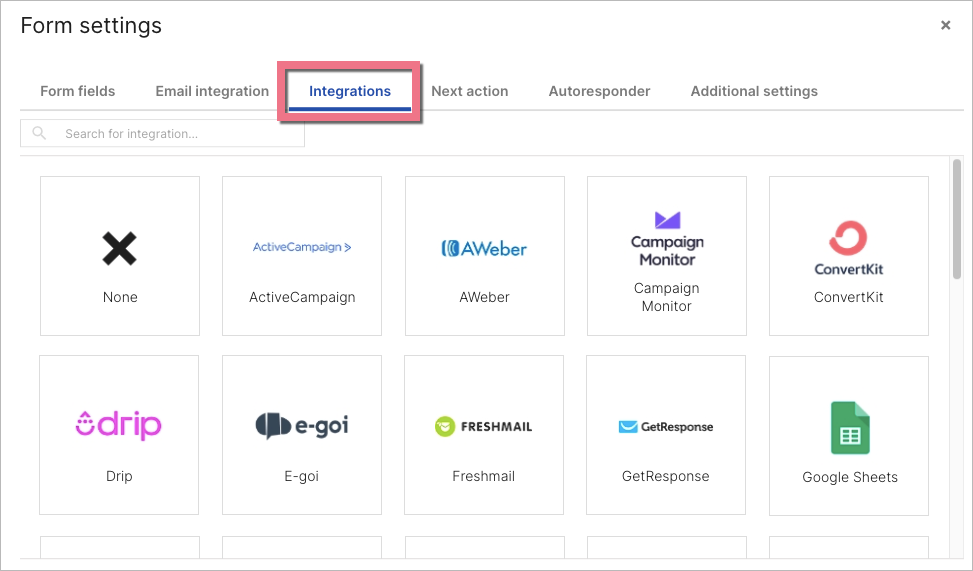This screenshot has width=973, height=571.
Task: Select the E-goi integration logo
Action: tap(302, 426)
